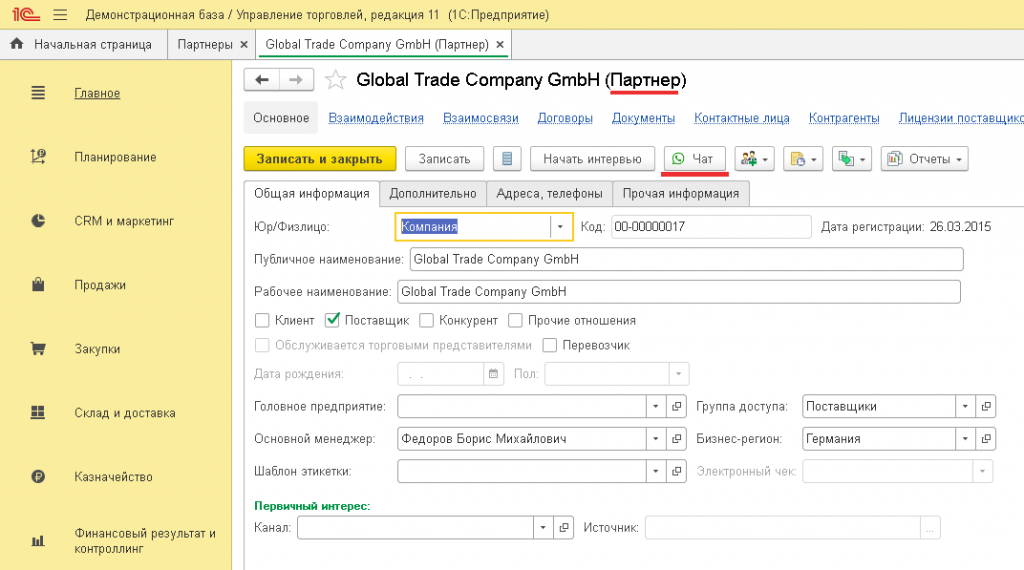The width and height of the screenshot is (1024, 570).
Task: Open the Отчеты dropdown button
Action: [924, 159]
